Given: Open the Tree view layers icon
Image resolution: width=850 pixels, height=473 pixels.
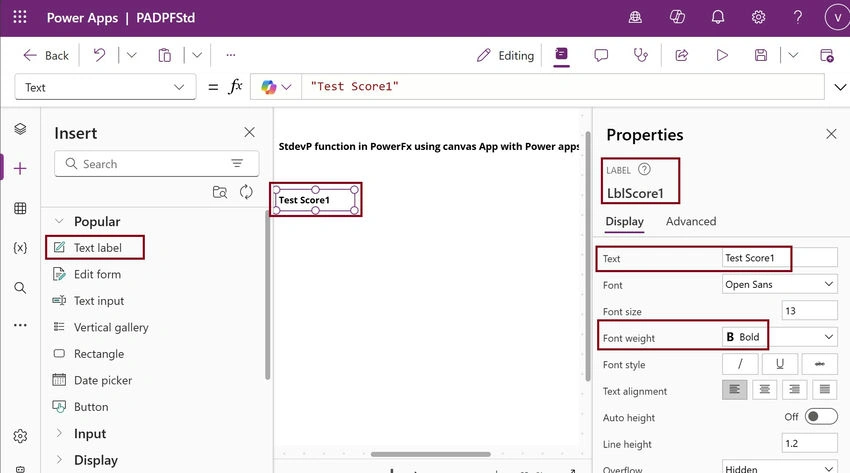Looking at the screenshot, I should coord(20,128).
